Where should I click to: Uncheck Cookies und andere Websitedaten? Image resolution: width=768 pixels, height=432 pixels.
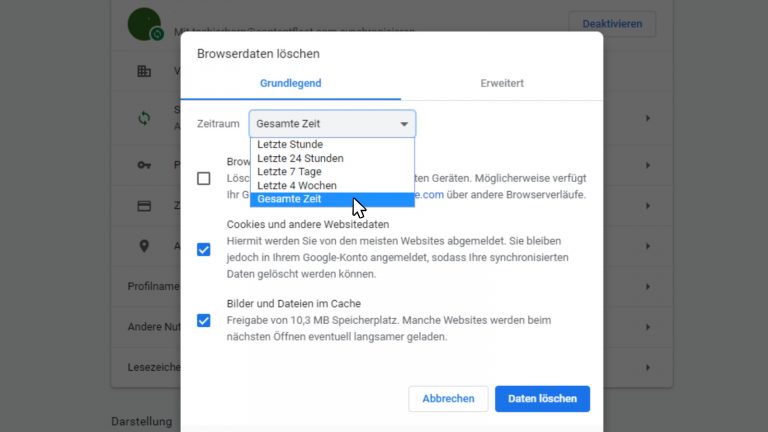(204, 249)
